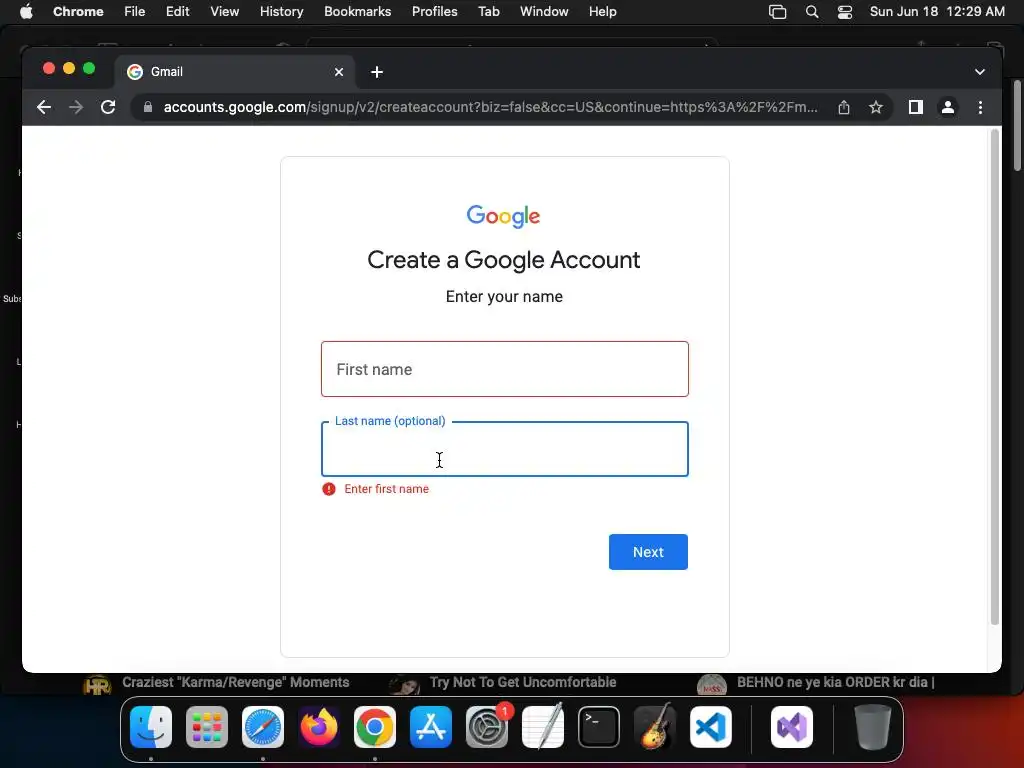Open the Profiles menu
This screenshot has height=768, width=1024.
click(434, 11)
